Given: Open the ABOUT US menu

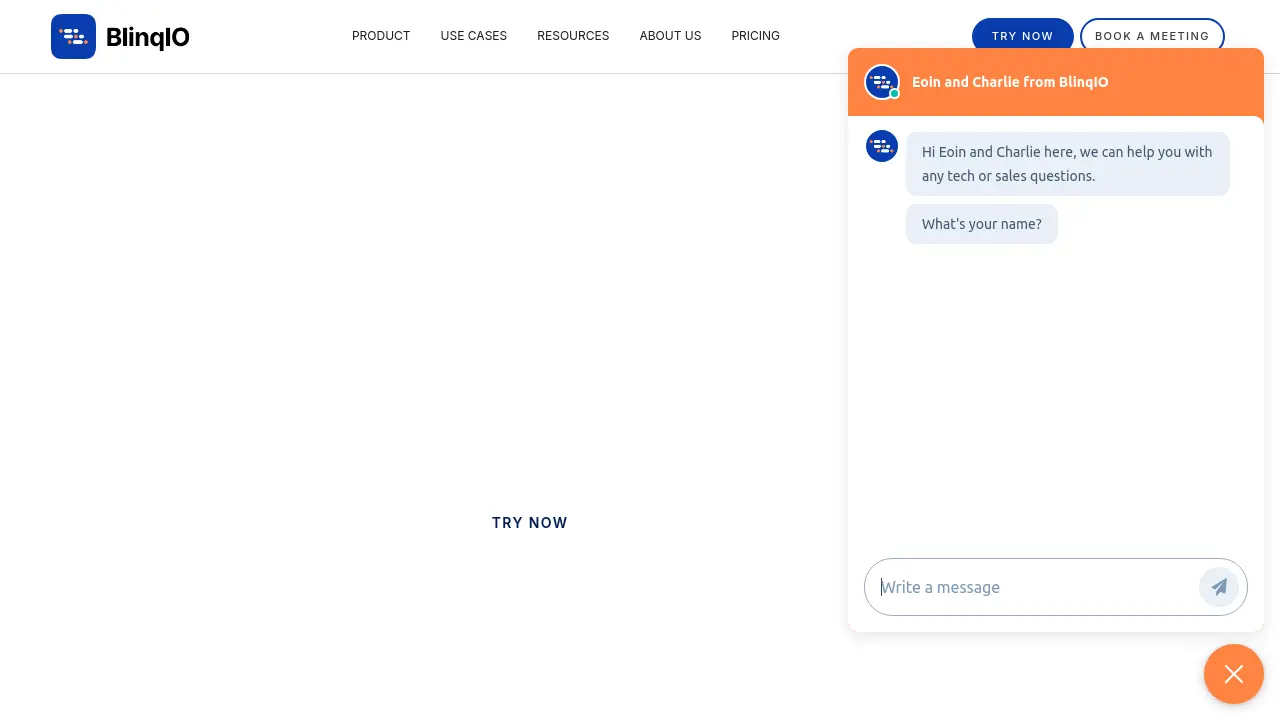Looking at the screenshot, I should 670,36.
